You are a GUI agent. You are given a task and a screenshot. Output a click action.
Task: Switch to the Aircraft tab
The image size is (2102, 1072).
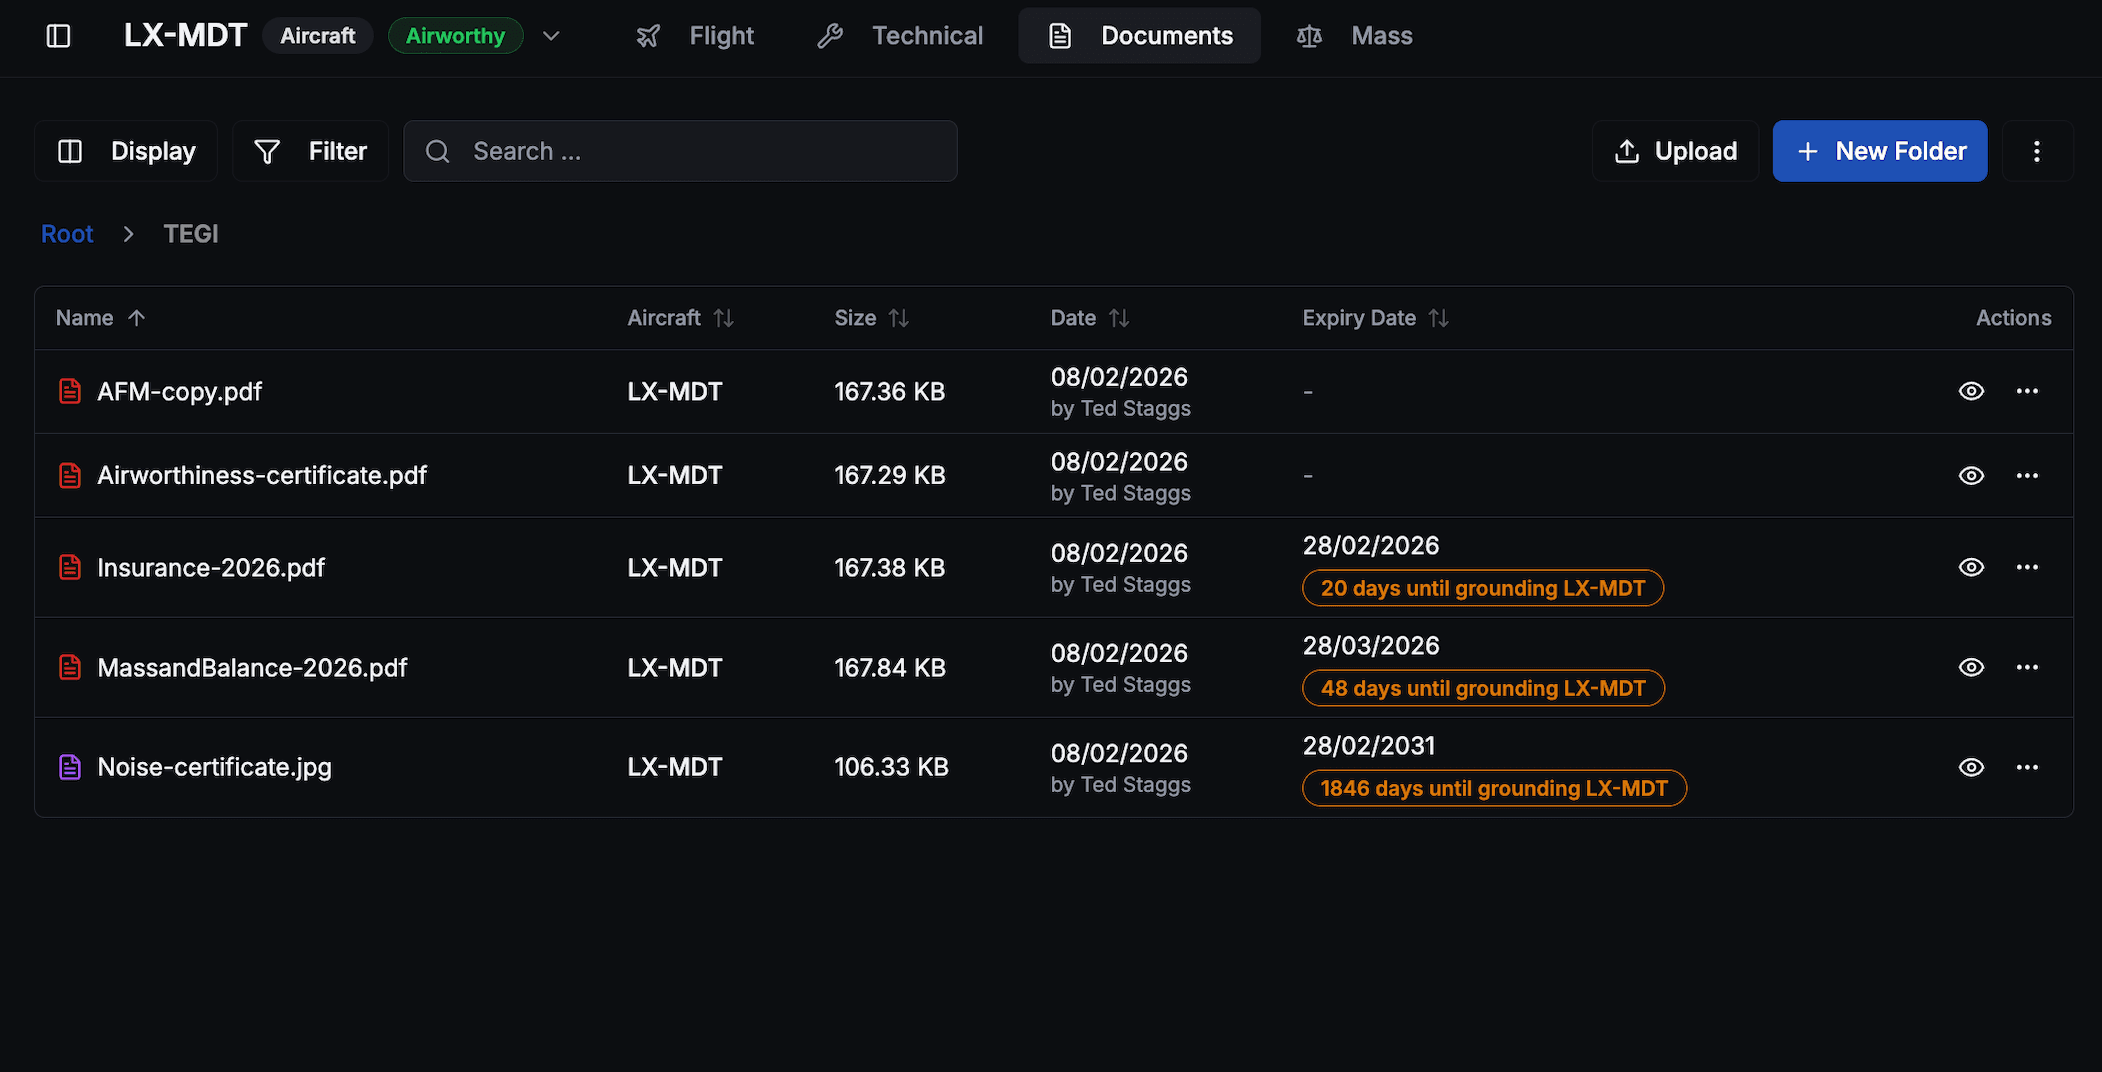point(317,35)
